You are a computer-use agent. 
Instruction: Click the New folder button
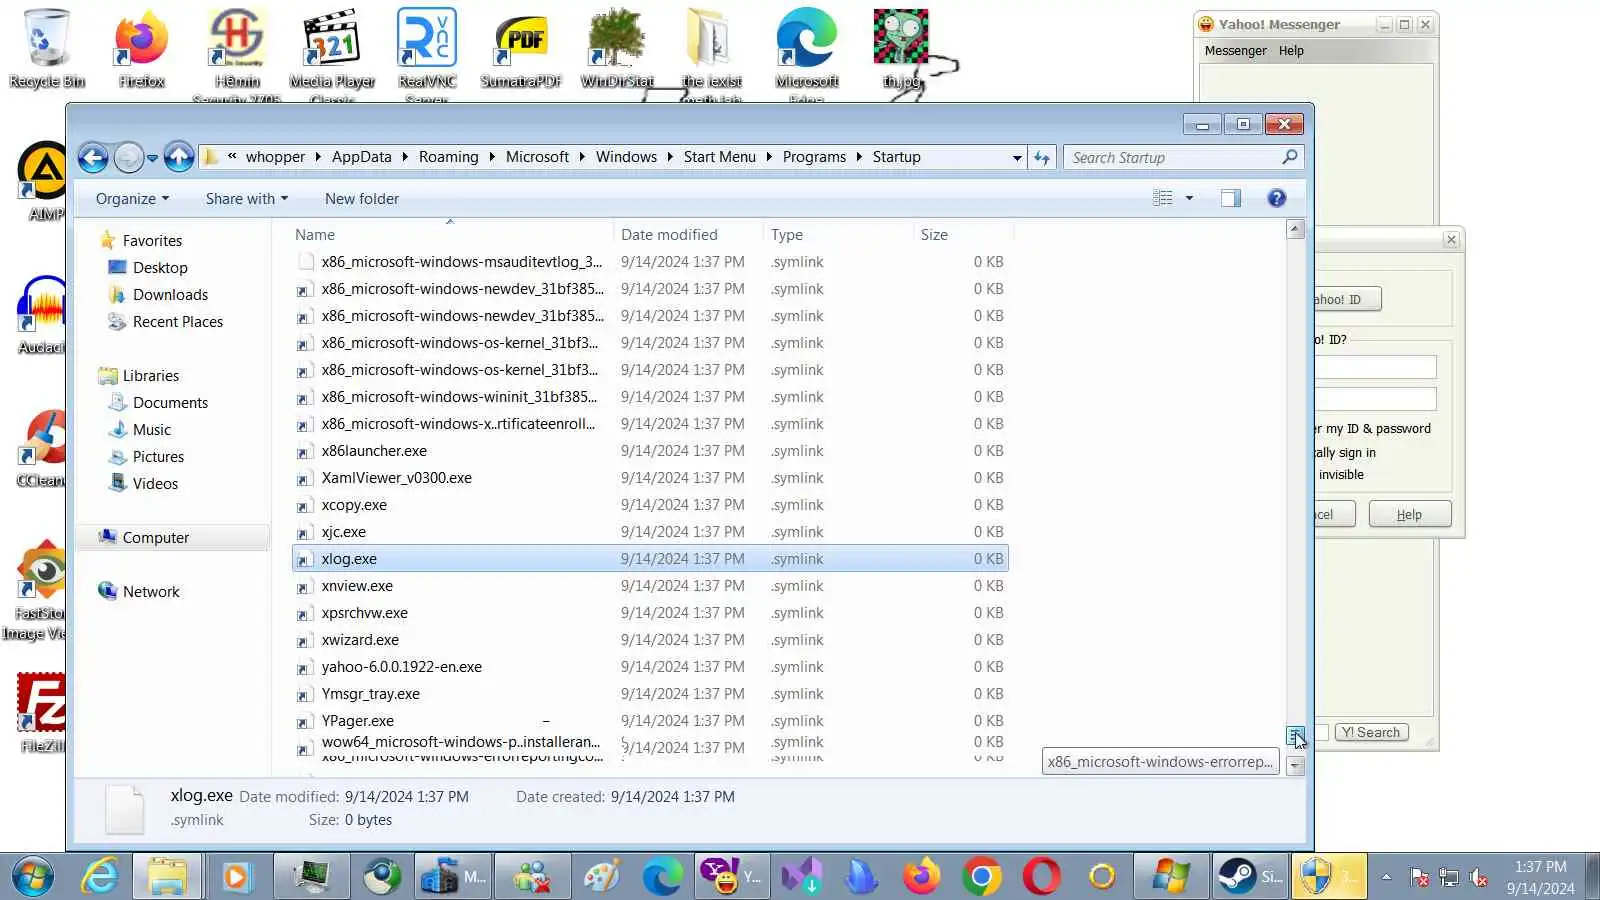pos(362,199)
